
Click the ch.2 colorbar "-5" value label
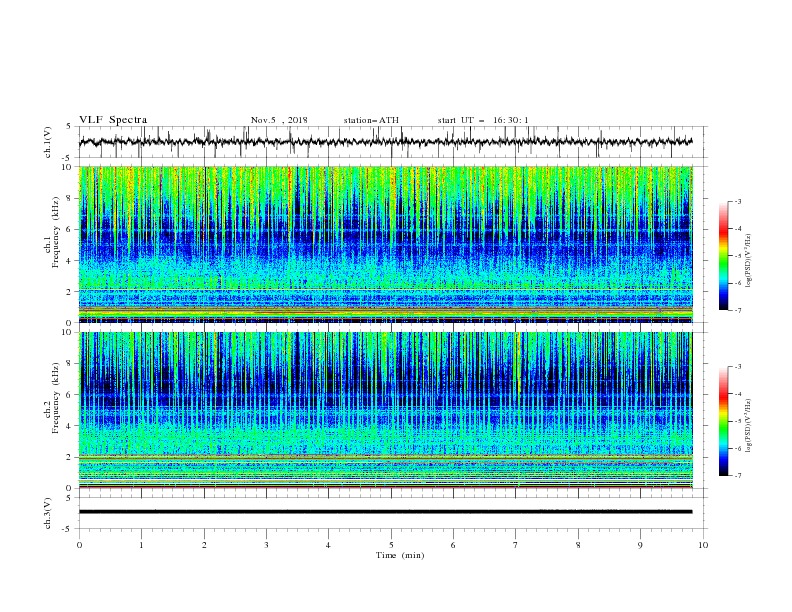click(x=737, y=421)
